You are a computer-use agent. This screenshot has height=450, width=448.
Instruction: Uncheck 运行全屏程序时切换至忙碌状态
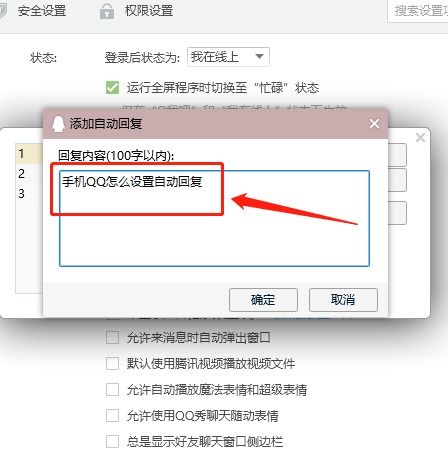tap(112, 88)
